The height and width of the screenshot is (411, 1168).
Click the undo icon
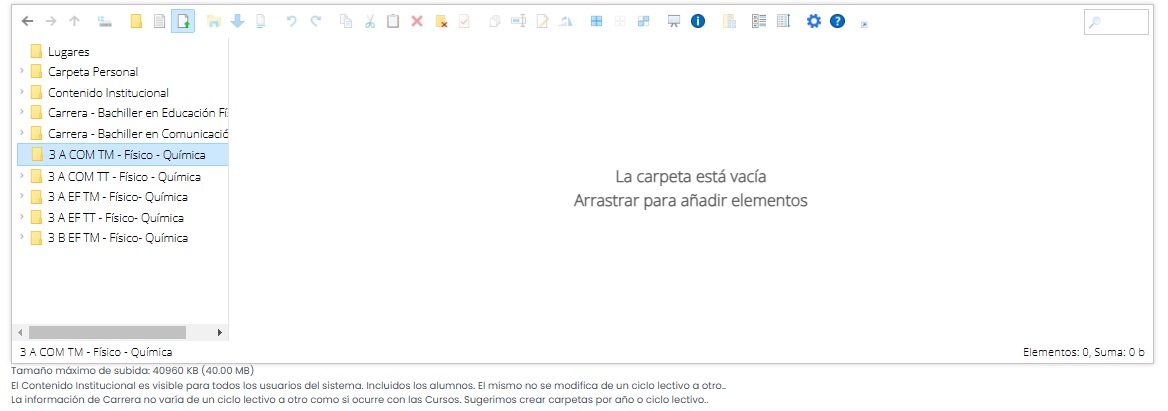[x=291, y=22]
